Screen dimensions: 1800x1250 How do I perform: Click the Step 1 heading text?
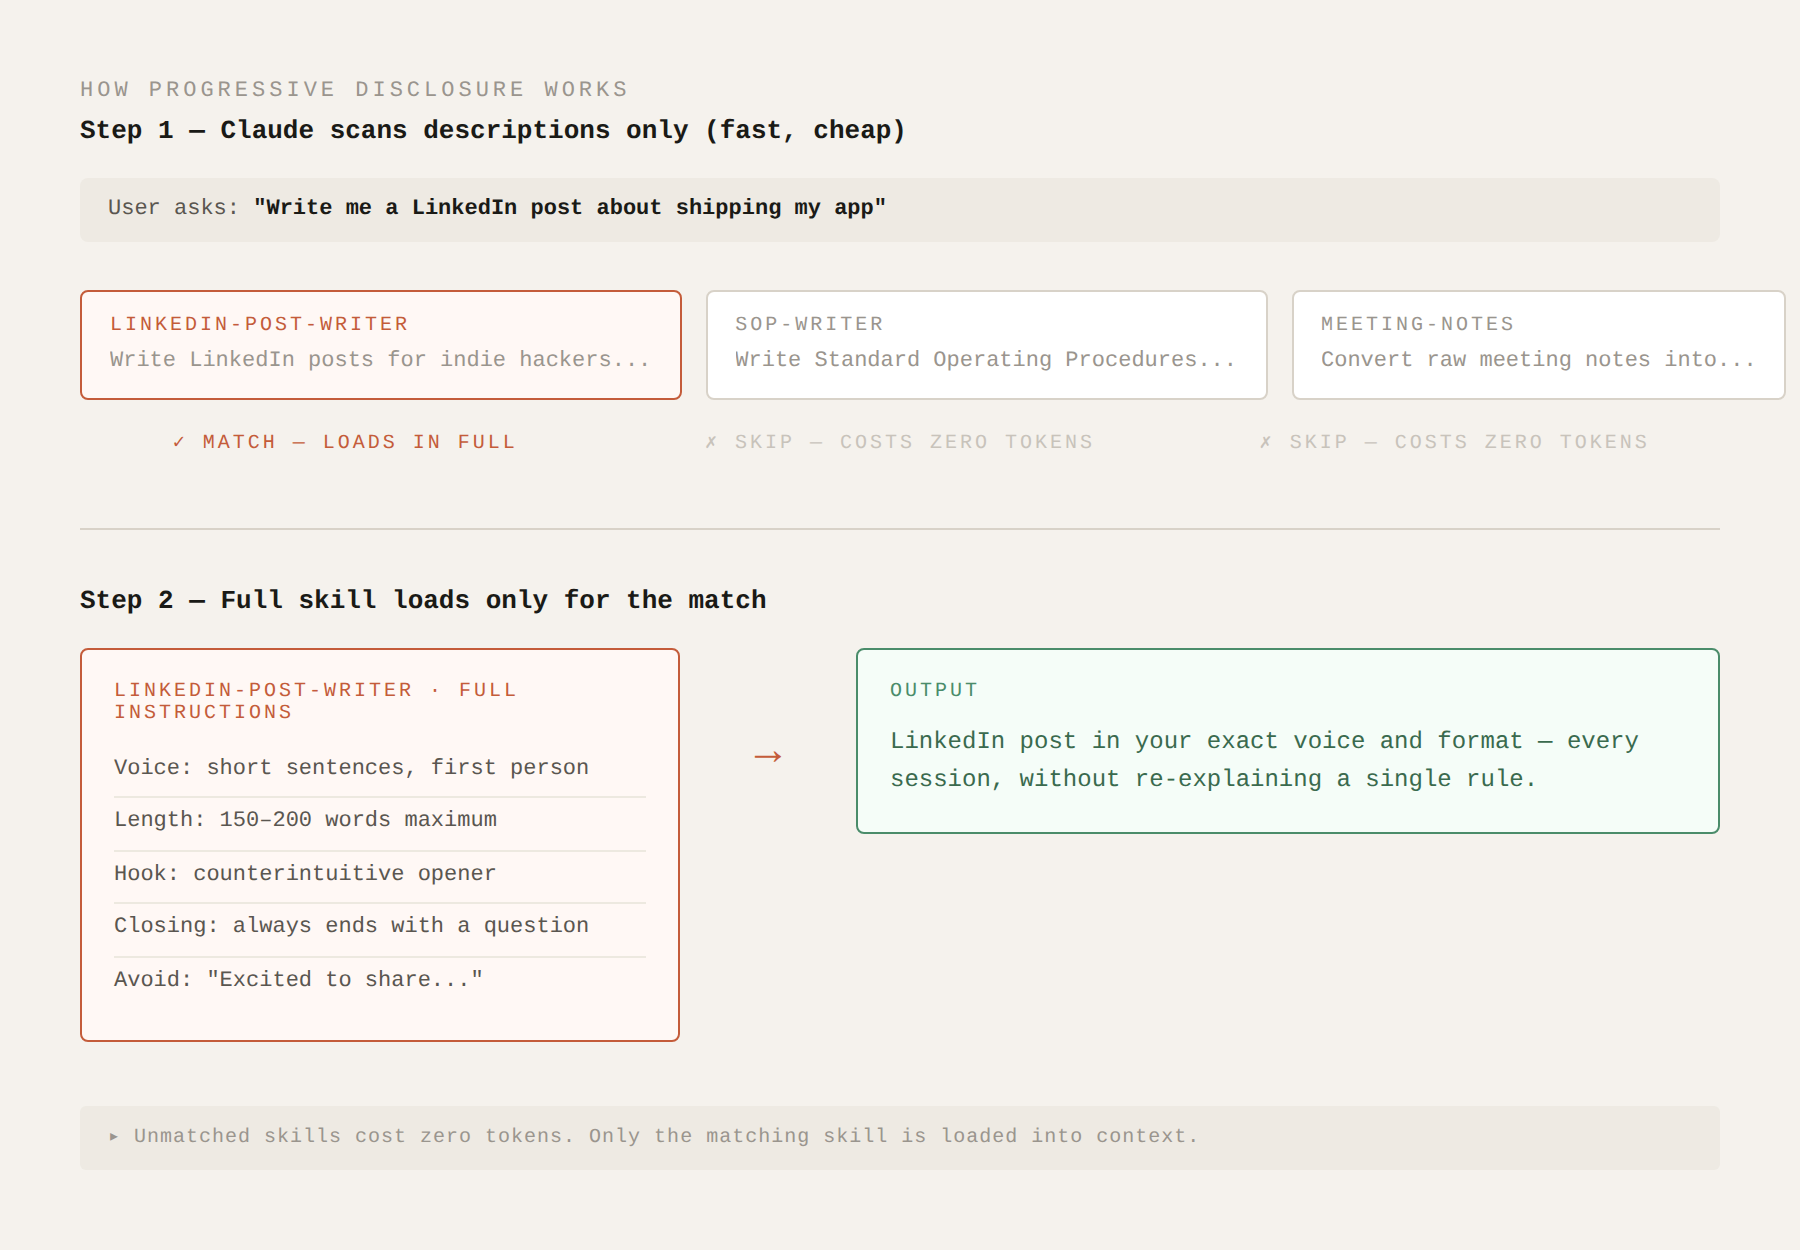[492, 130]
